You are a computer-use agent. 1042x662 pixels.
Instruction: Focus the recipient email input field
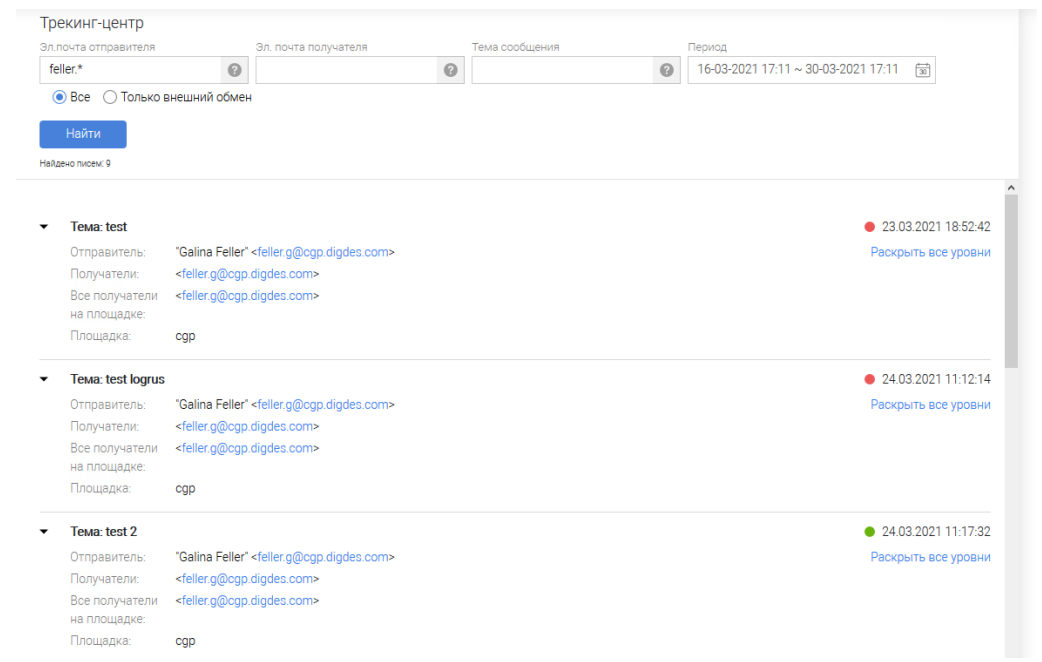click(346, 70)
